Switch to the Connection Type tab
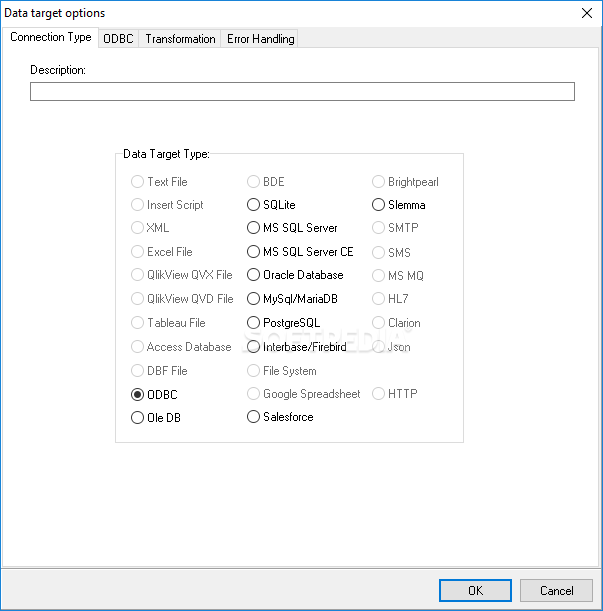Screen dimensions: 603x611 pyautogui.click(x=50, y=37)
